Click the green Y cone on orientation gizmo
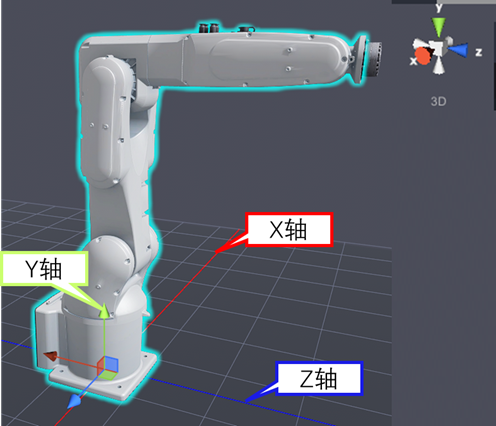Viewport: 496px width, 426px height. click(438, 27)
